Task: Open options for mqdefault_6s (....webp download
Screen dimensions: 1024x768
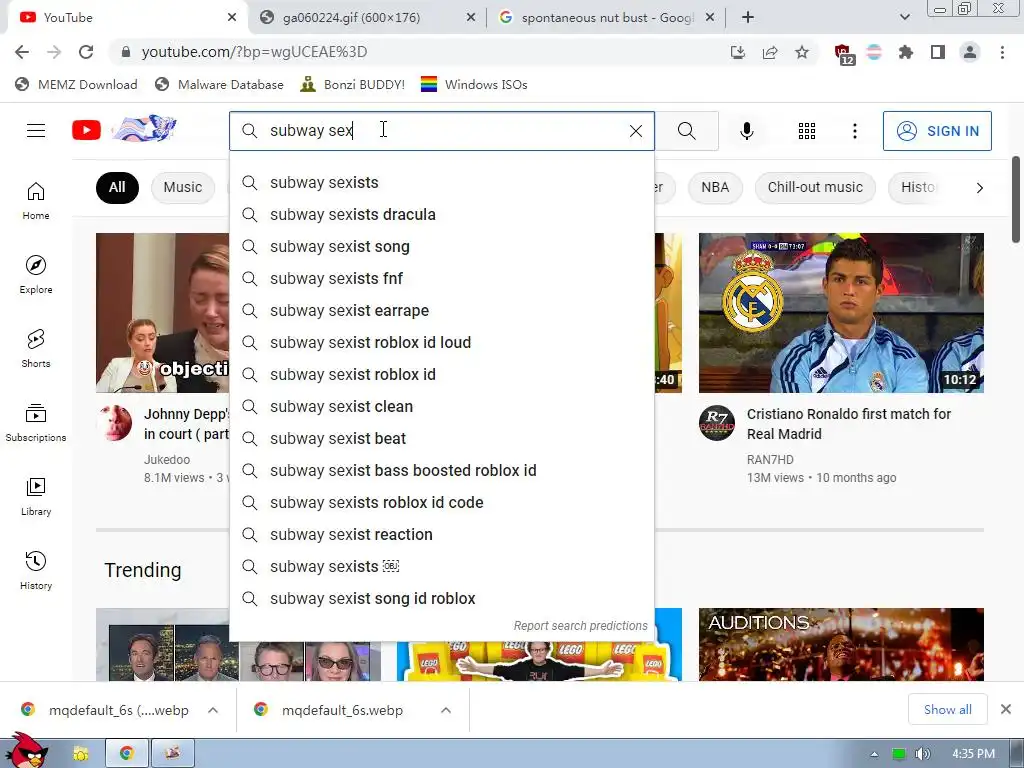Action: click(213, 710)
